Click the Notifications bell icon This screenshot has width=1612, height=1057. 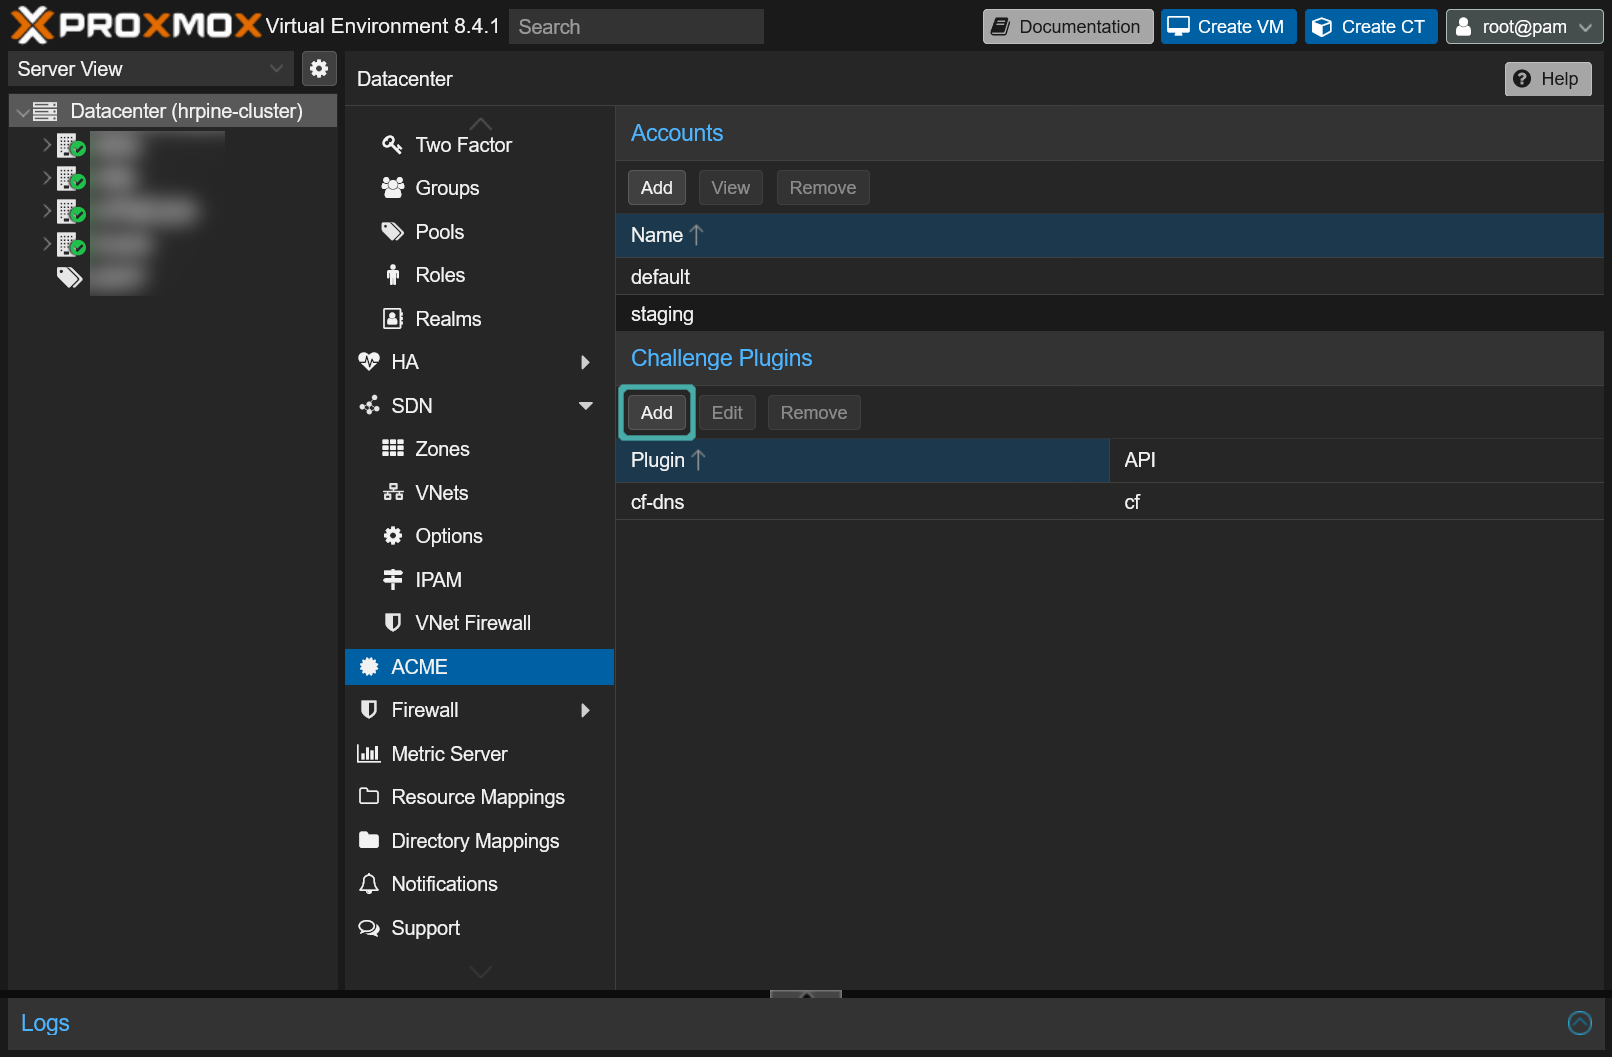click(369, 884)
